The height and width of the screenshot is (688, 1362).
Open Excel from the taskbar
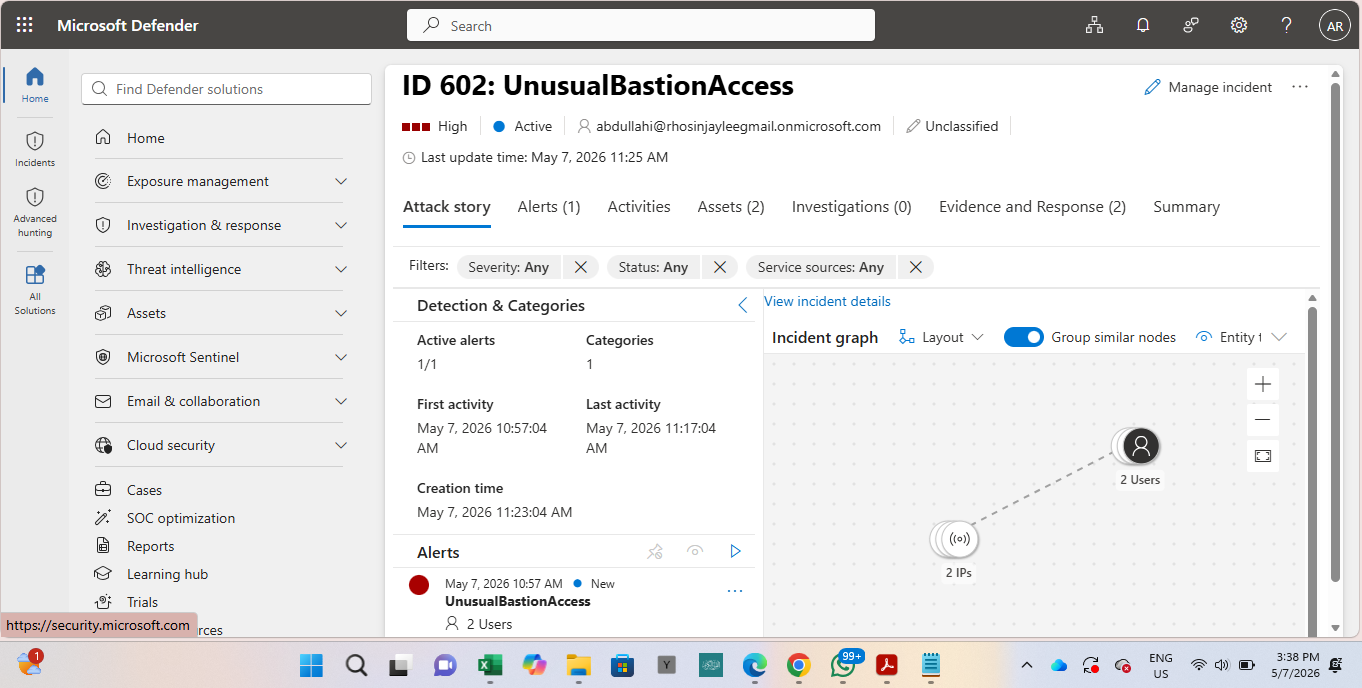[x=489, y=665]
